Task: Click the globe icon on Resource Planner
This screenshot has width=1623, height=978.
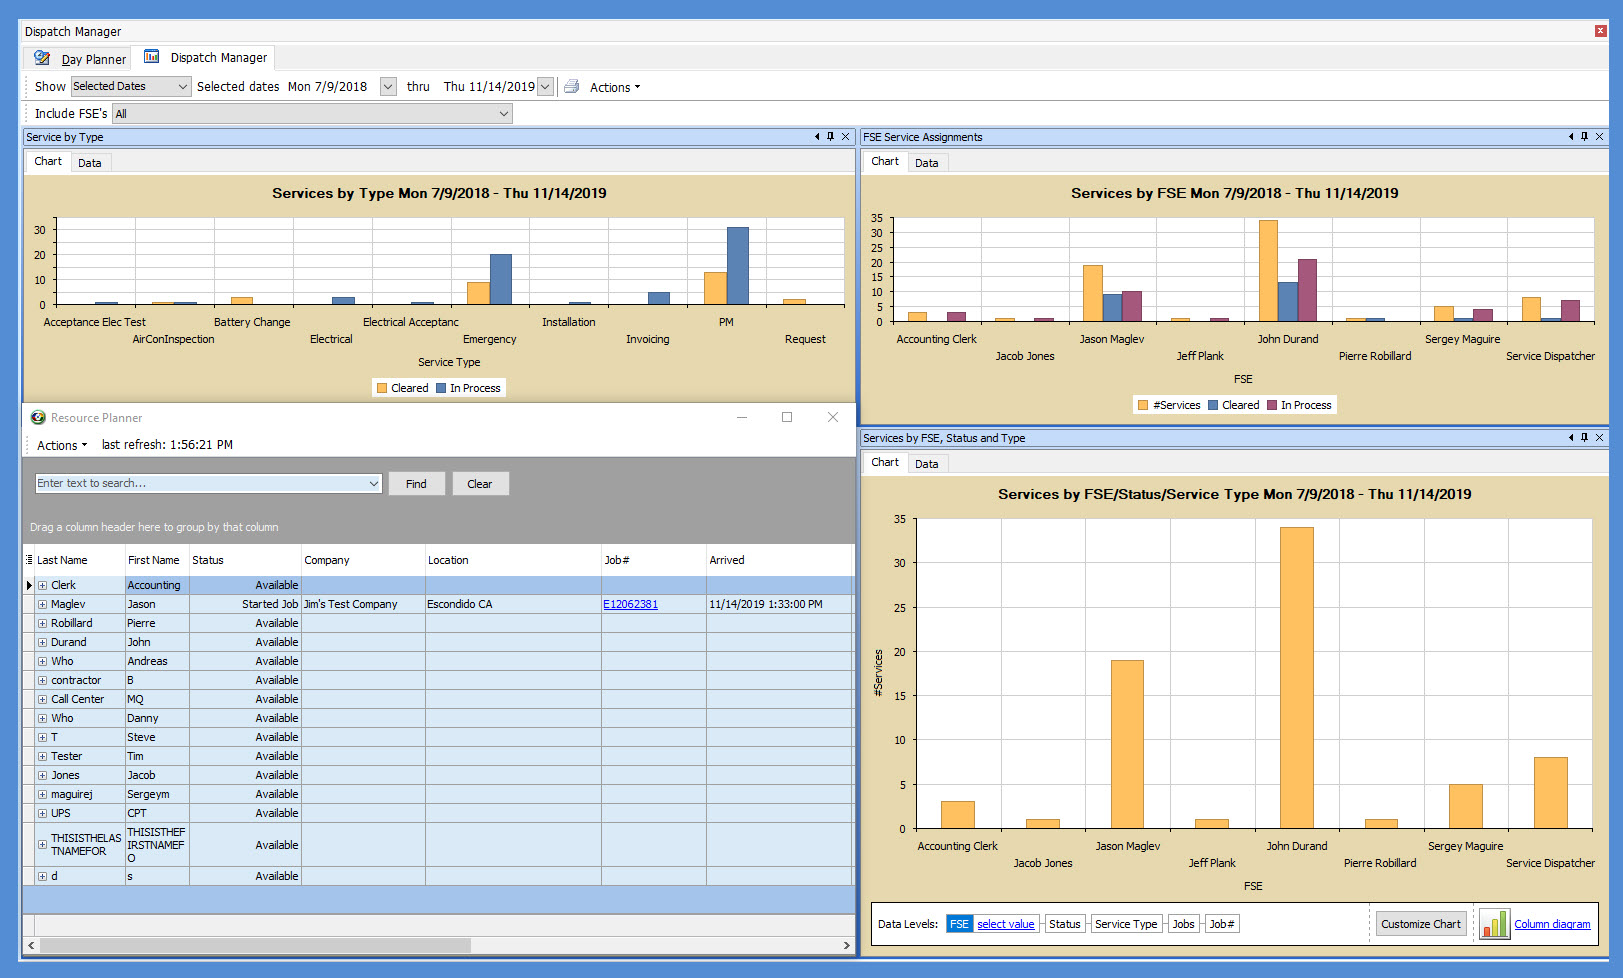Action: click(x=37, y=417)
